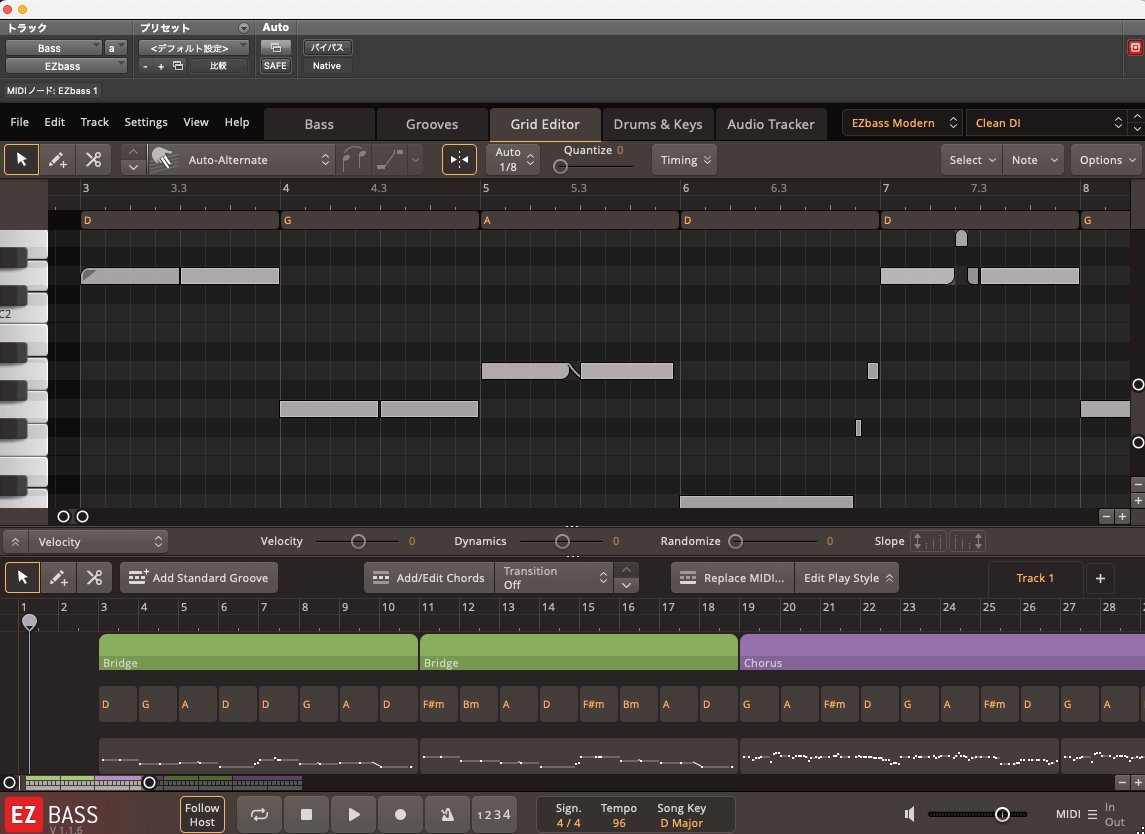Click the Dynamics slider handle

tap(562, 541)
